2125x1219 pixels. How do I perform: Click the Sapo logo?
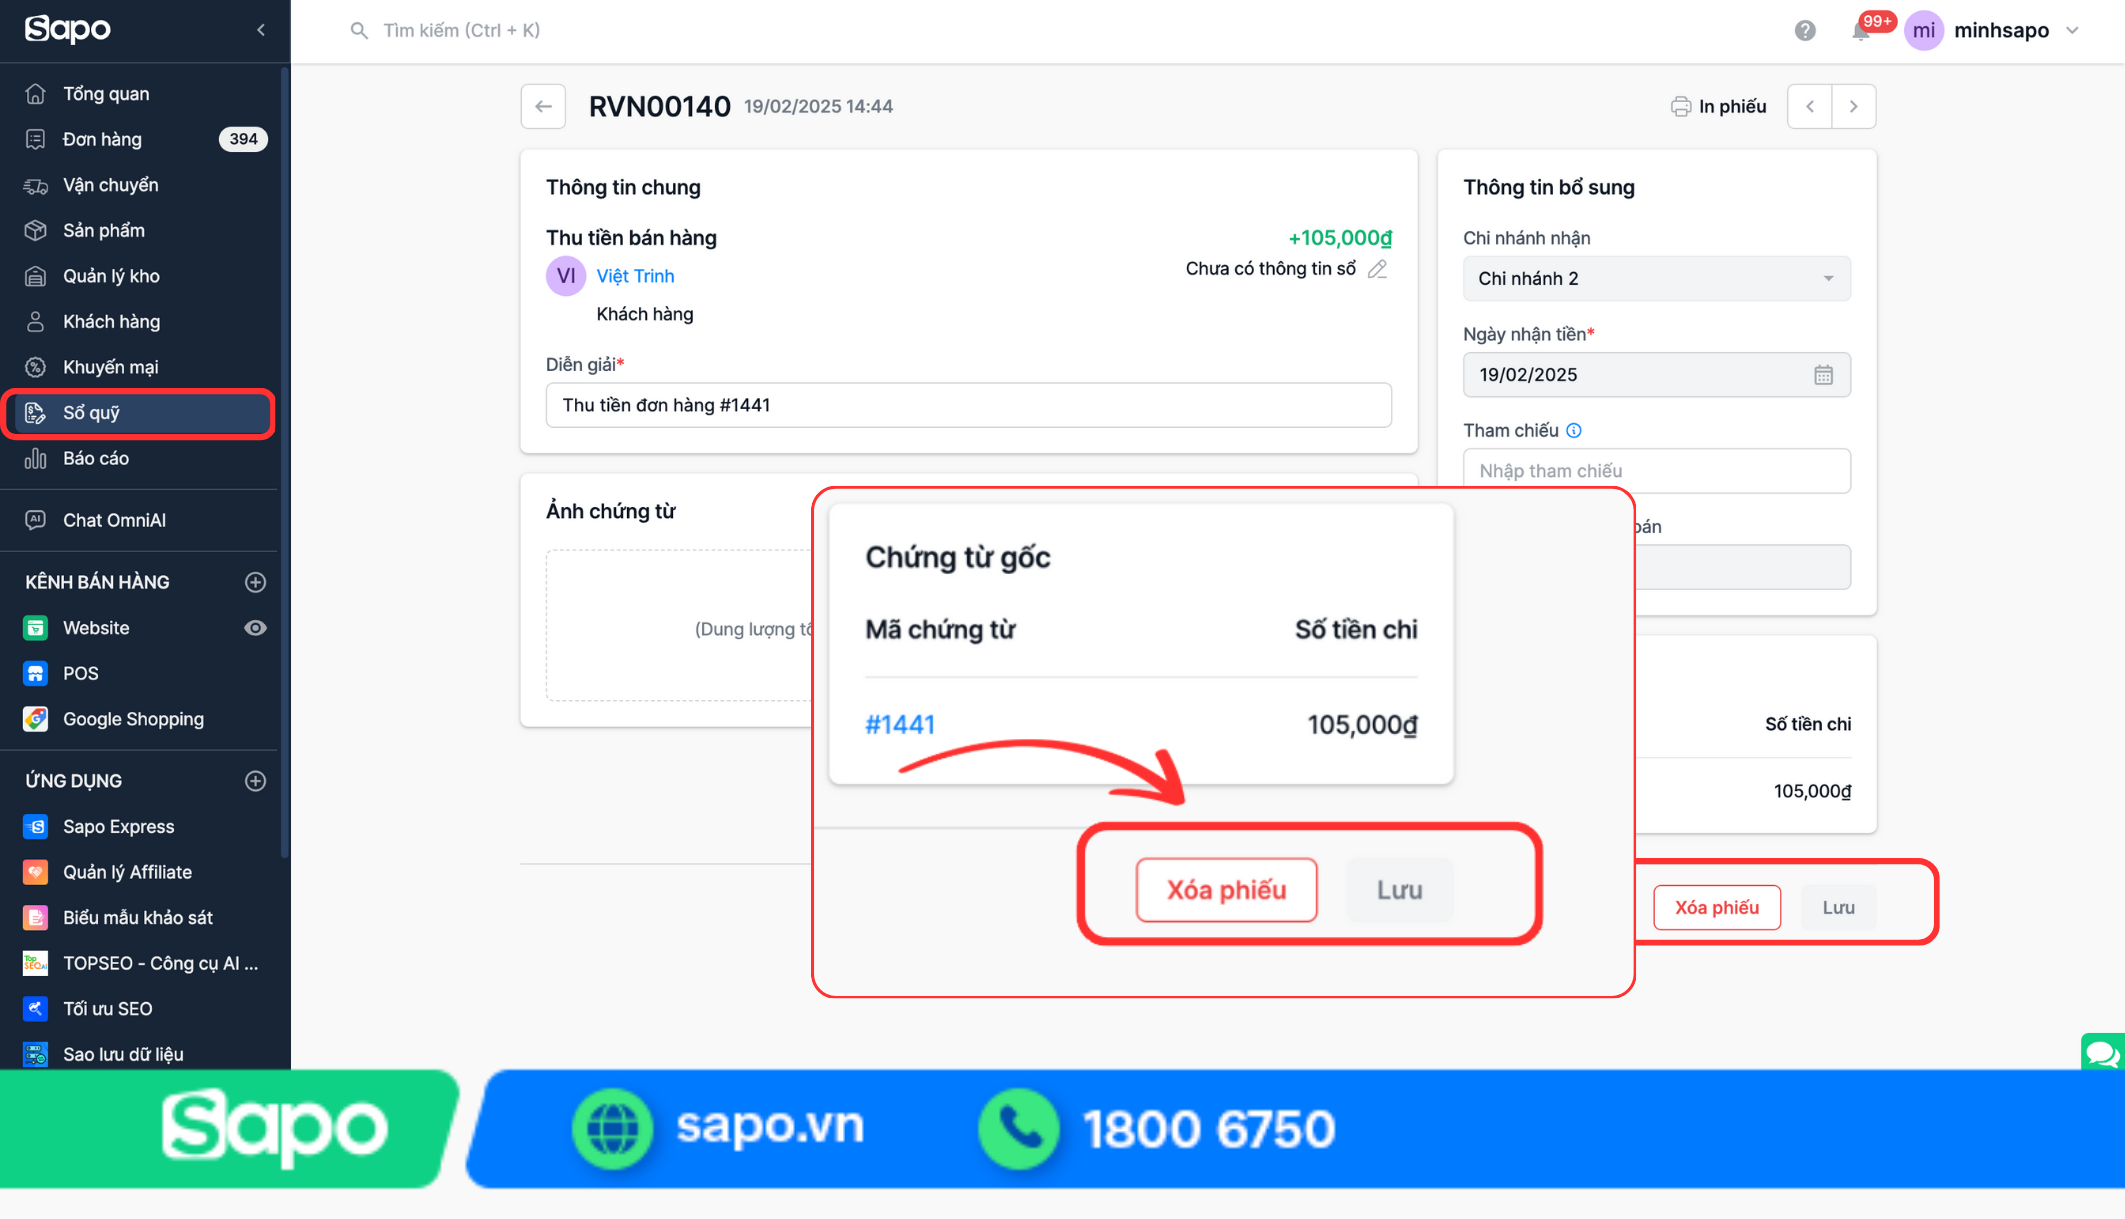[x=68, y=29]
